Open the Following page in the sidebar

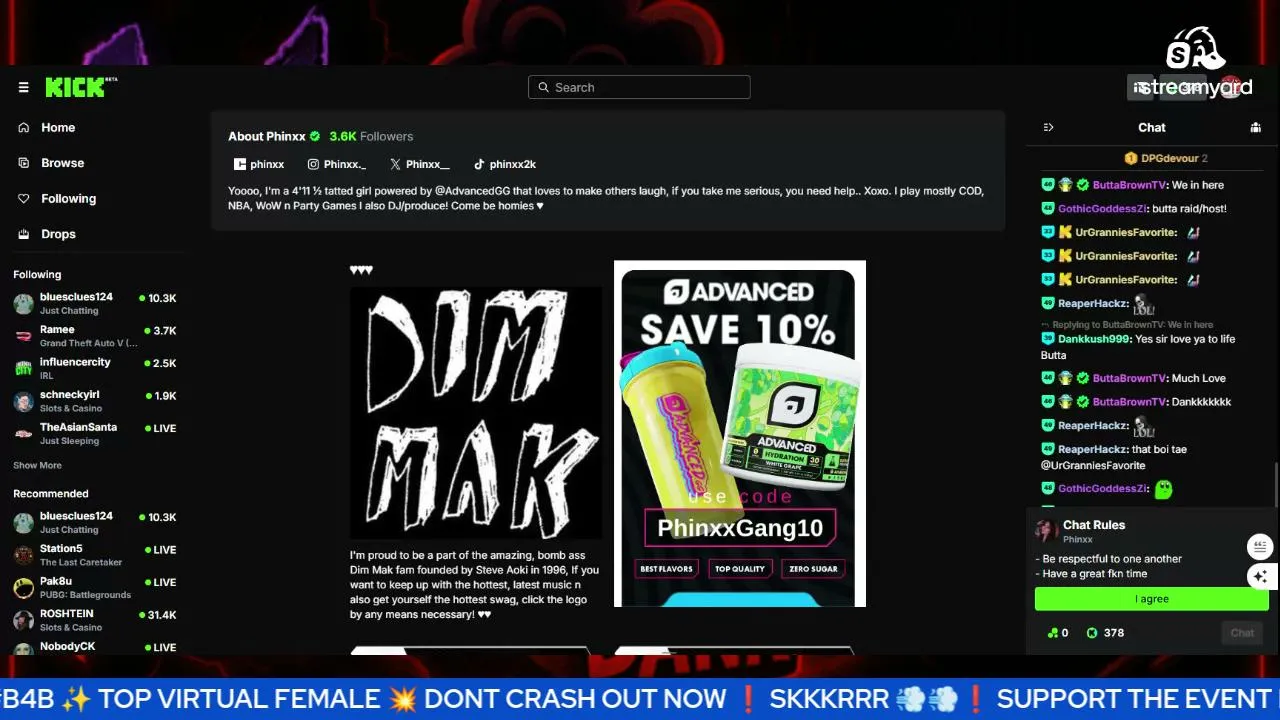tap(68, 199)
